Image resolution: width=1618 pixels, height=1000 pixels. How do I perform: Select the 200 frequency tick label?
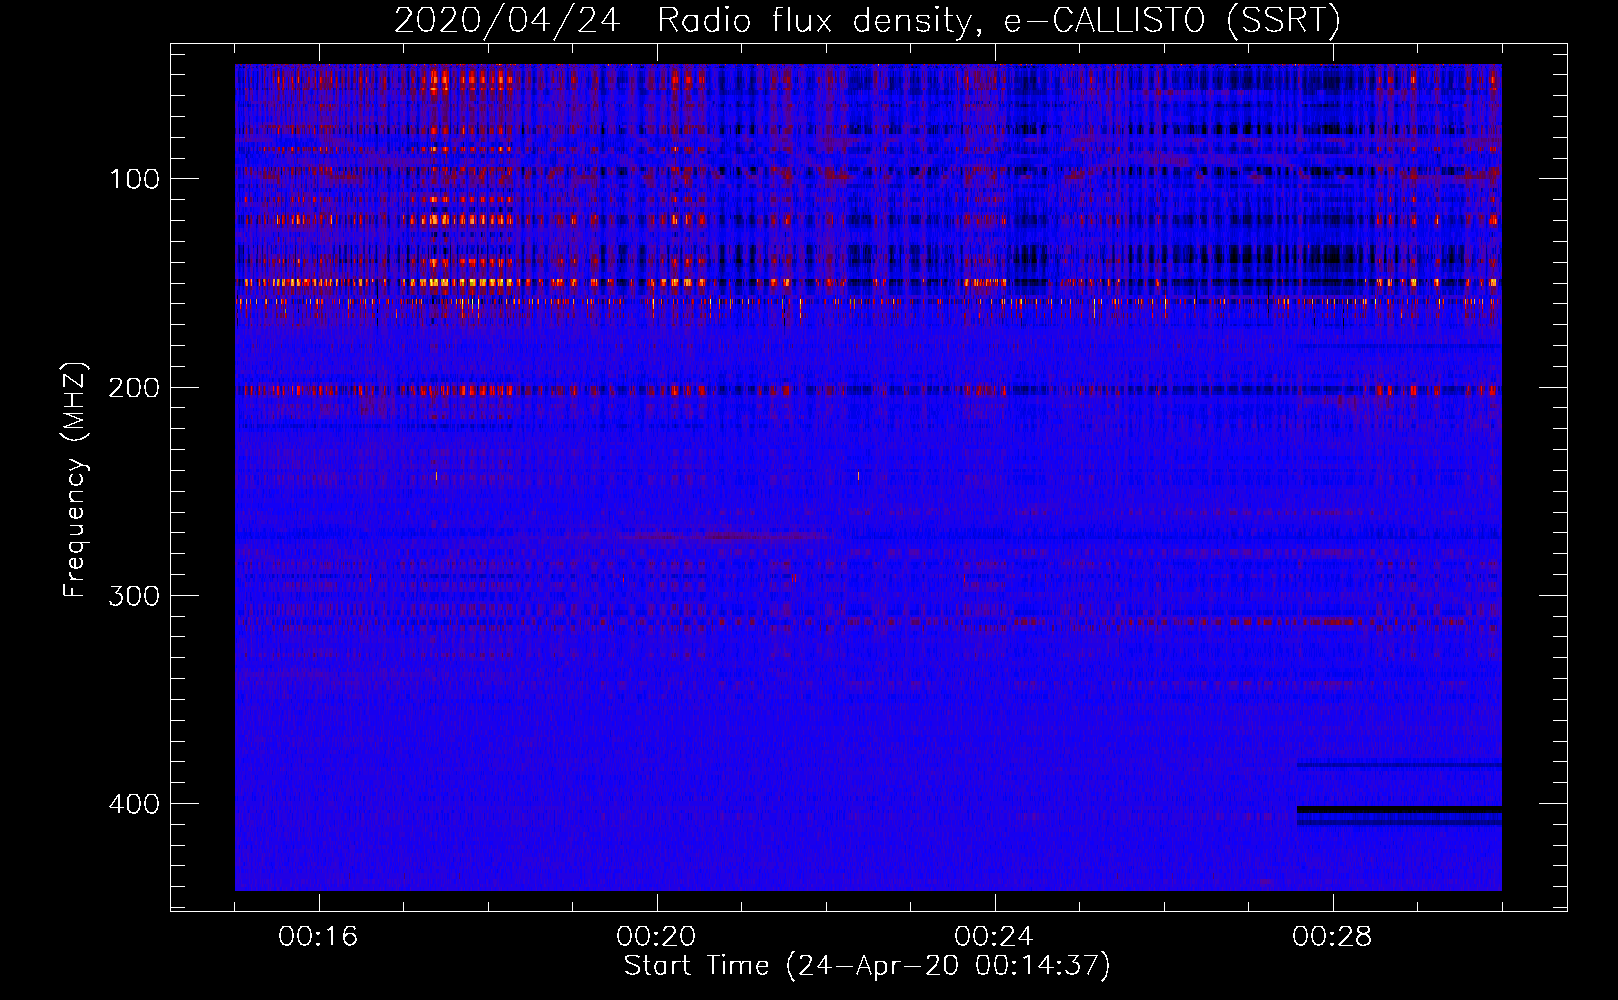click(134, 387)
